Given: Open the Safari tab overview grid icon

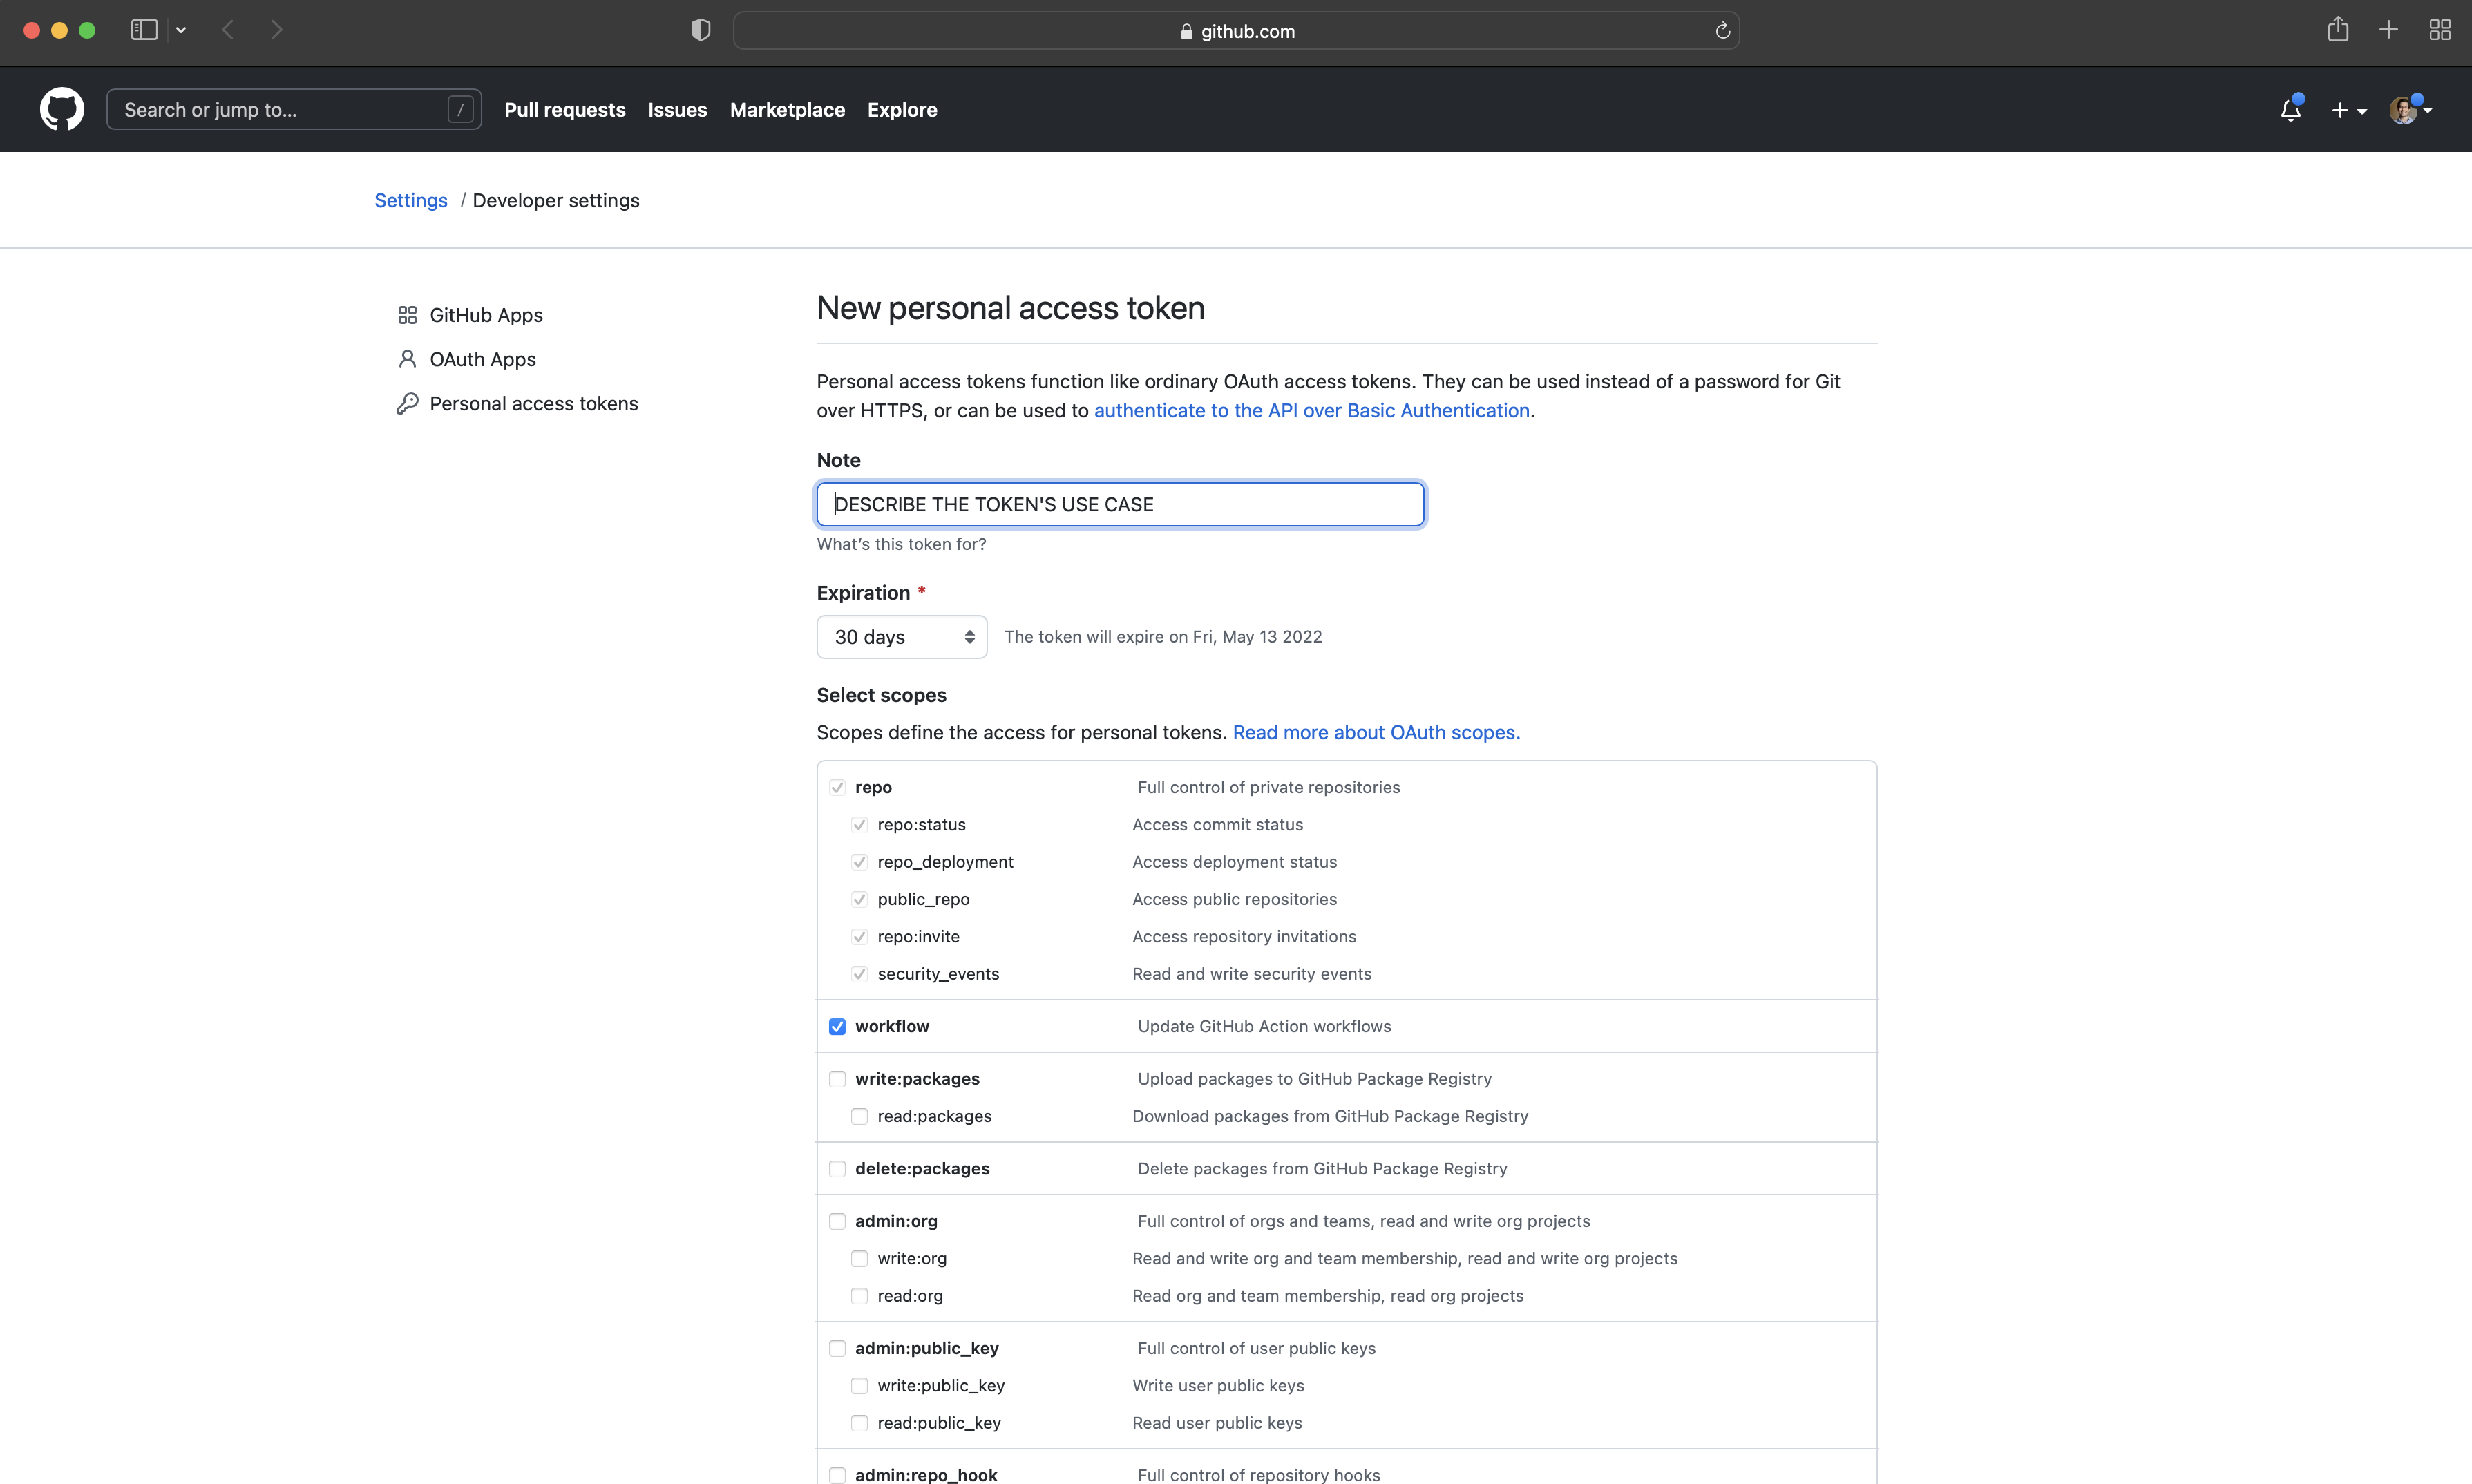Looking at the screenshot, I should click(x=2439, y=30).
